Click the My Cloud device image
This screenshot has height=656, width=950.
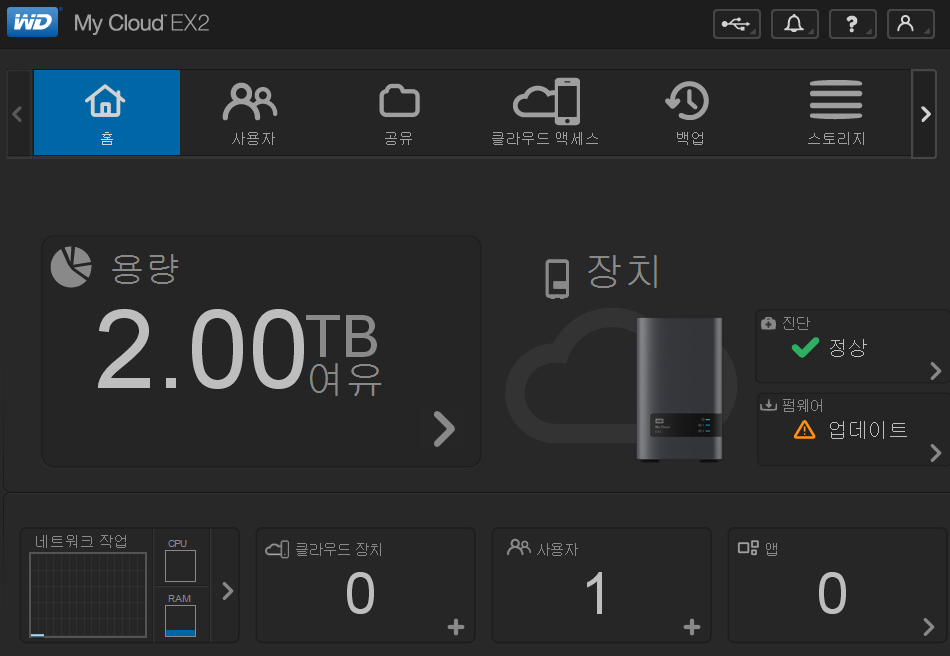679,390
